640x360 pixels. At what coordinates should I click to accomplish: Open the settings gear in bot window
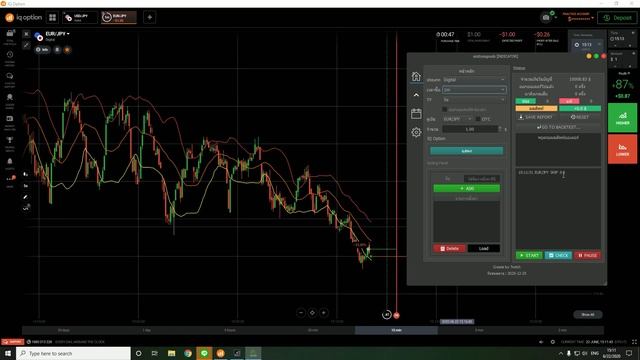(416, 132)
